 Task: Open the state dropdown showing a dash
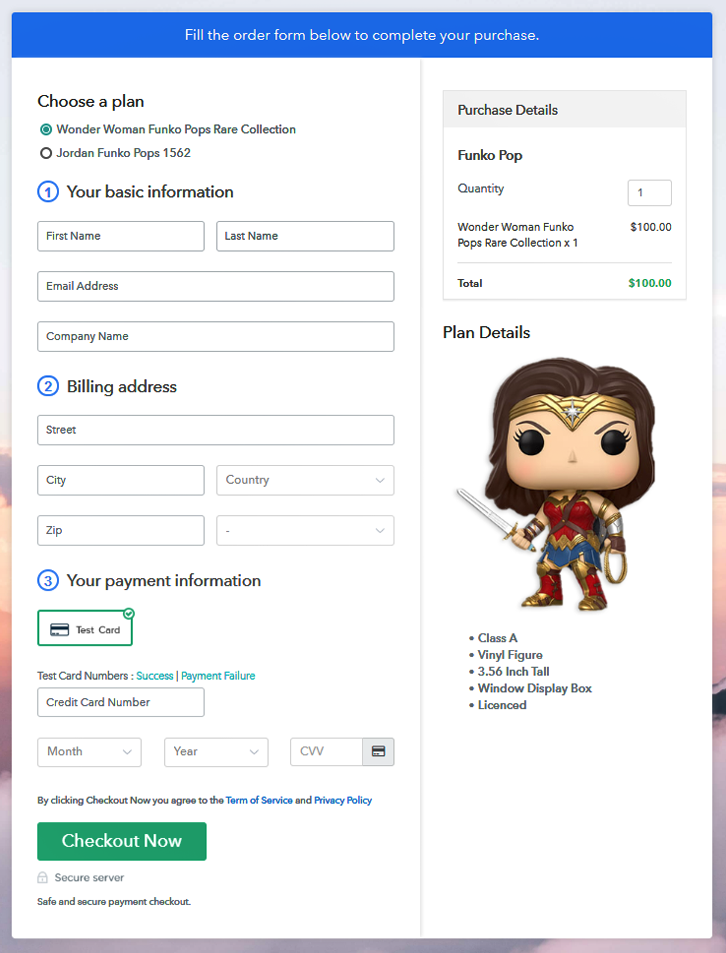coord(305,531)
